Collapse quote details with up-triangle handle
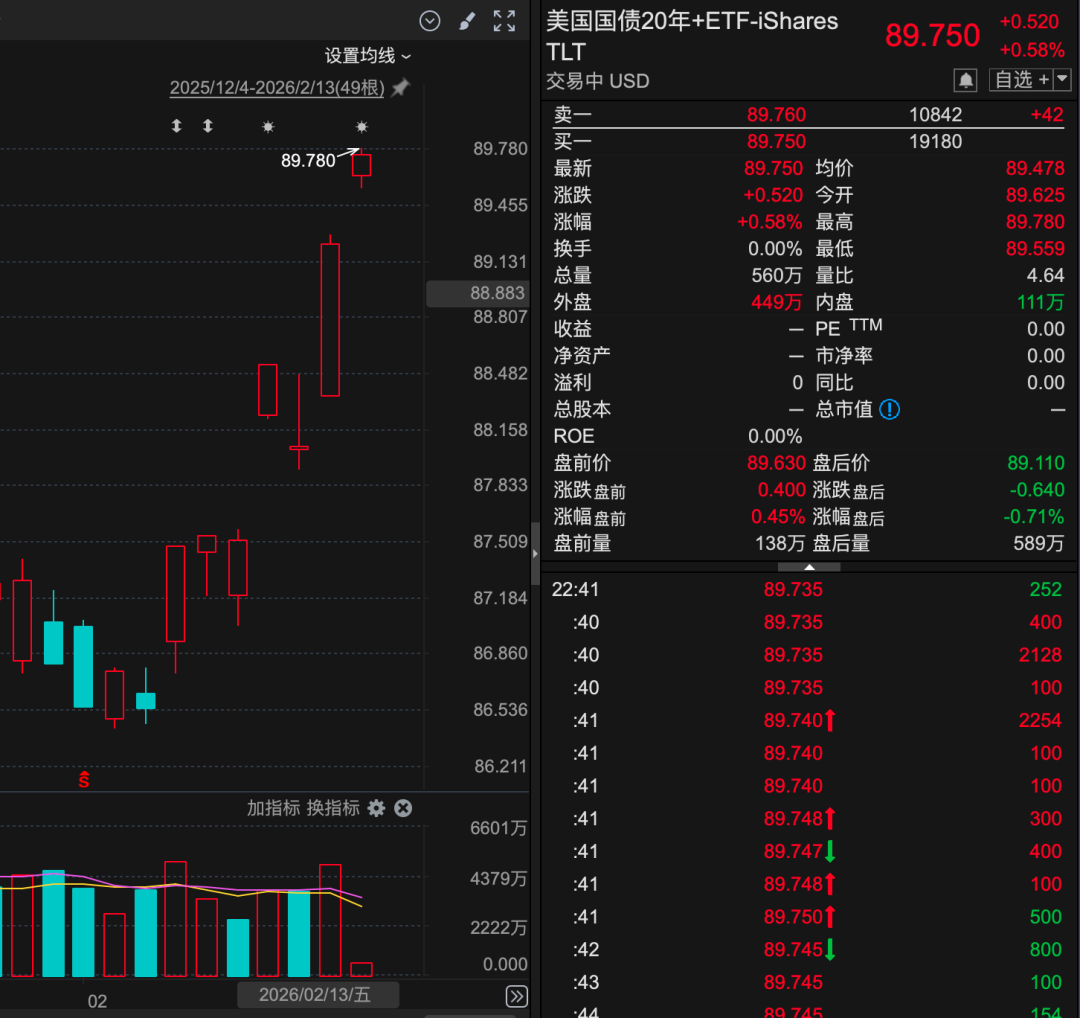 pos(809,567)
